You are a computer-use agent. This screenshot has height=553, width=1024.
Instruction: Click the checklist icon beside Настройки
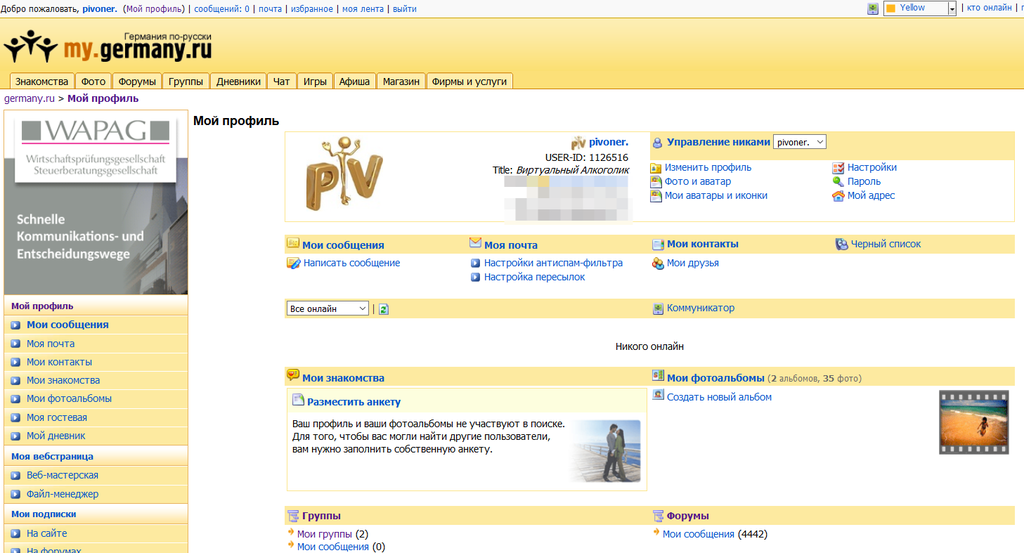click(838, 168)
